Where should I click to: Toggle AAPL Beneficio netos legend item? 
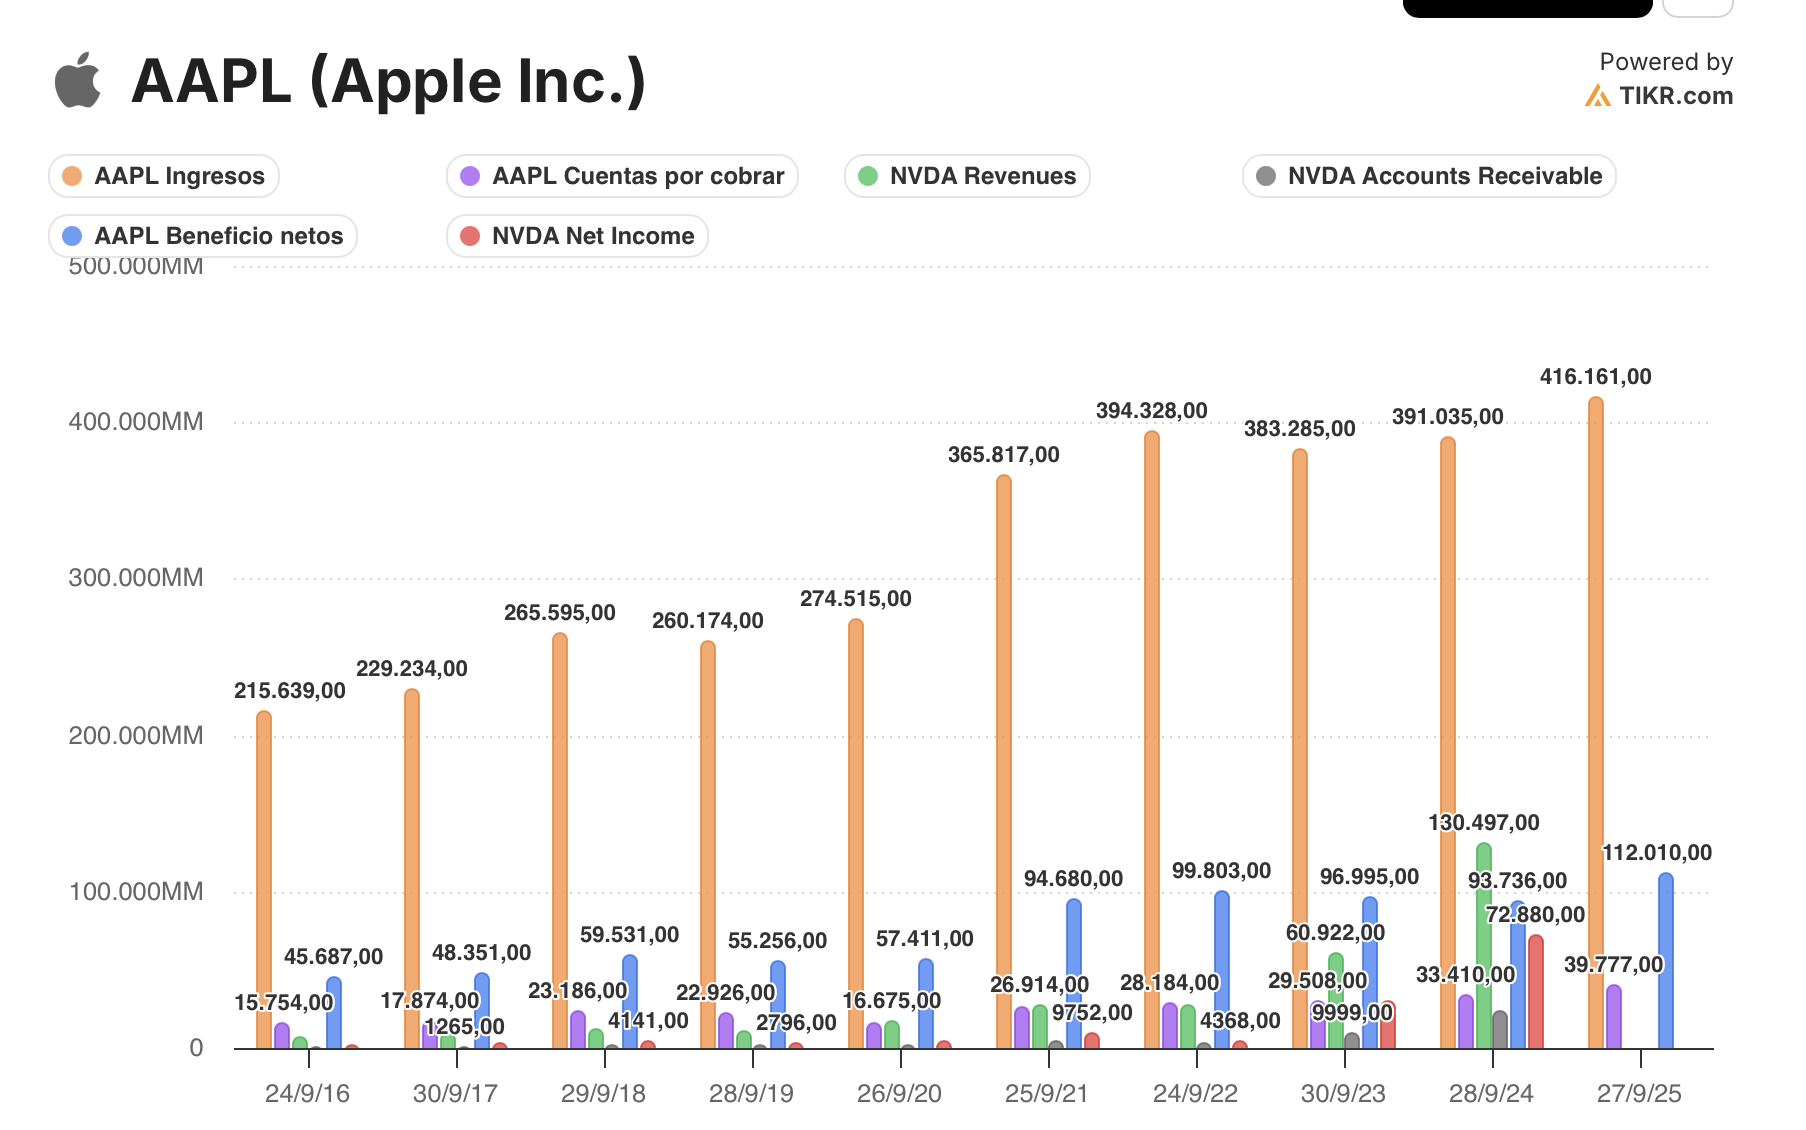click(203, 236)
